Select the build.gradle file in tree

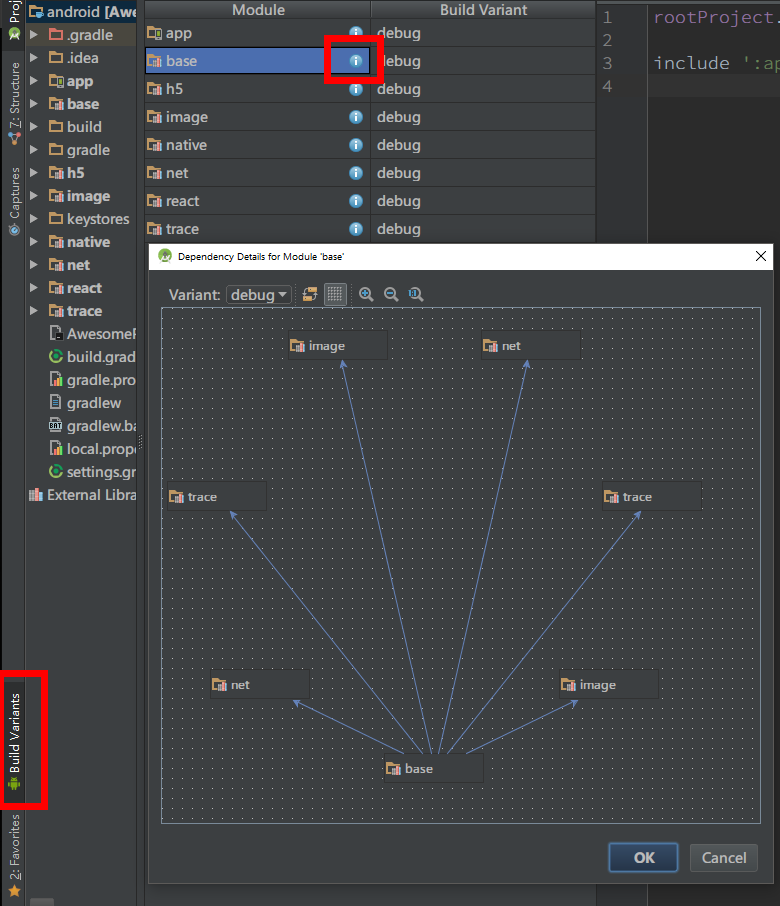92,357
